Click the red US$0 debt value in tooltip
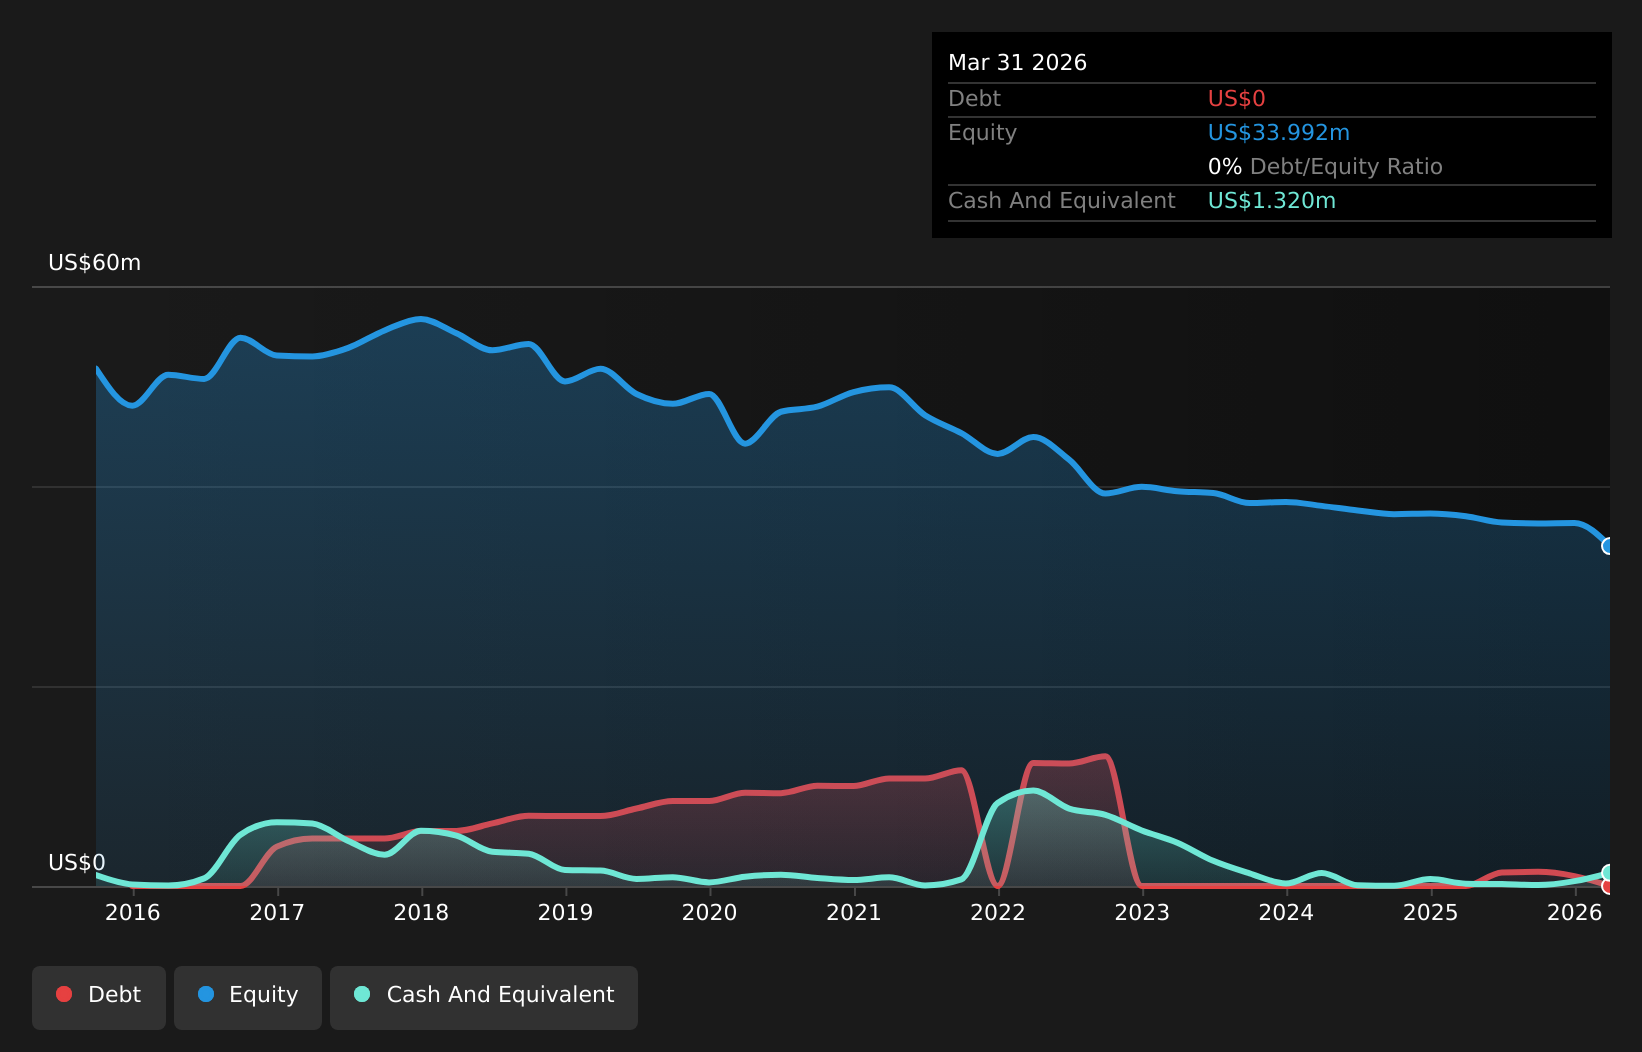1642x1052 pixels. click(1237, 99)
